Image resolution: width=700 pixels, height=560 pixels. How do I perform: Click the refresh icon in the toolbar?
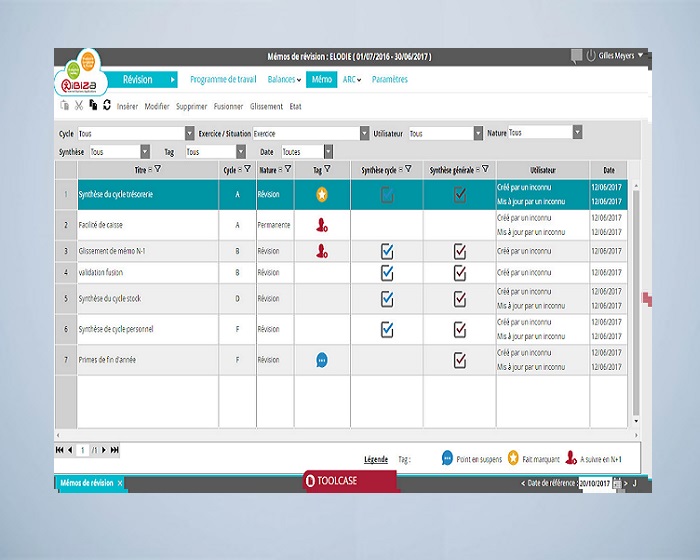pos(106,105)
